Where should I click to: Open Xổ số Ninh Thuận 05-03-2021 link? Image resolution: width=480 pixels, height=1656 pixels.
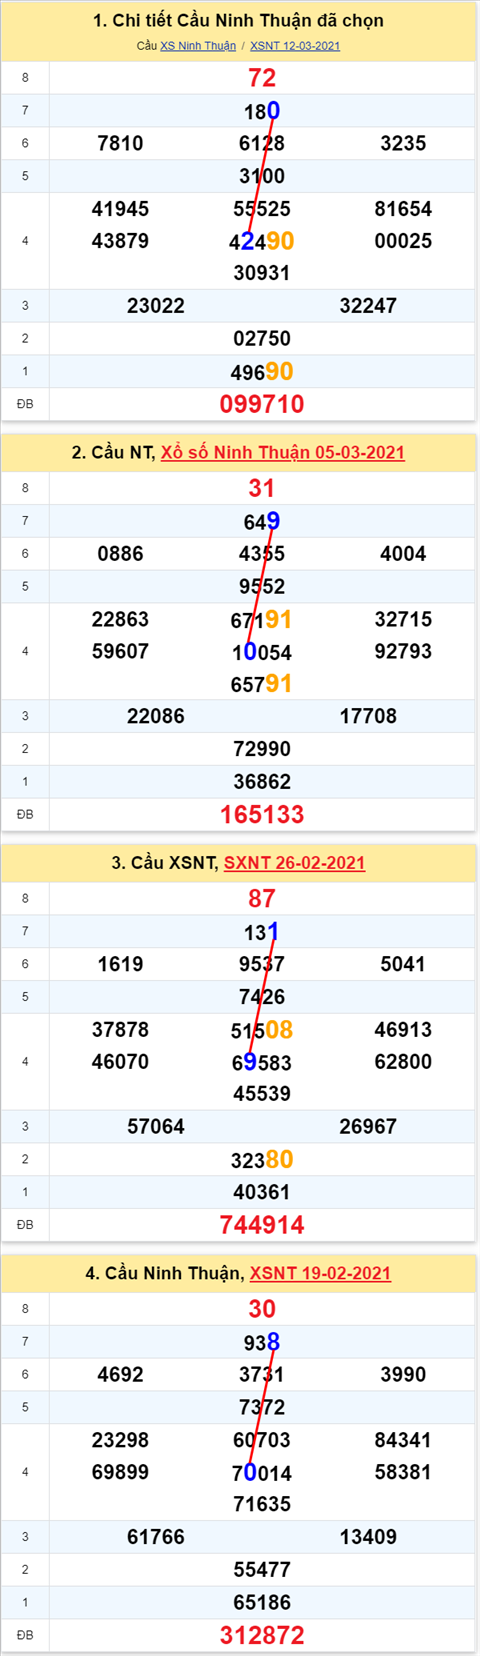(283, 452)
